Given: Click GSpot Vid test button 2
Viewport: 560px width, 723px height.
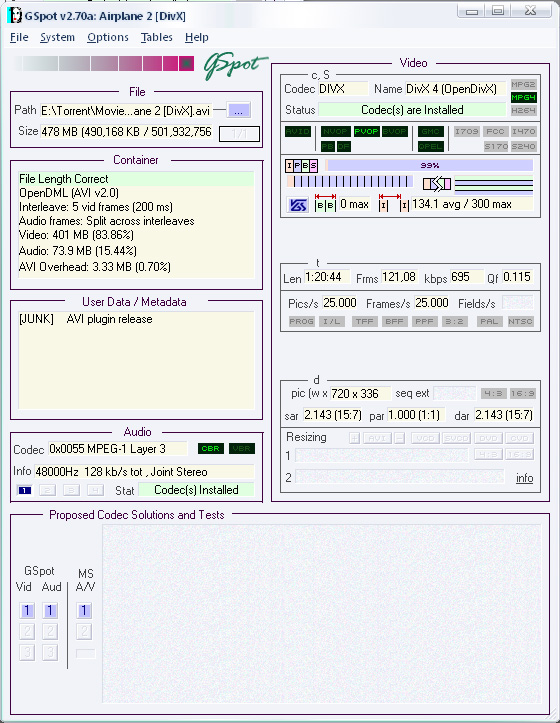Looking at the screenshot, I should pos(27,631).
